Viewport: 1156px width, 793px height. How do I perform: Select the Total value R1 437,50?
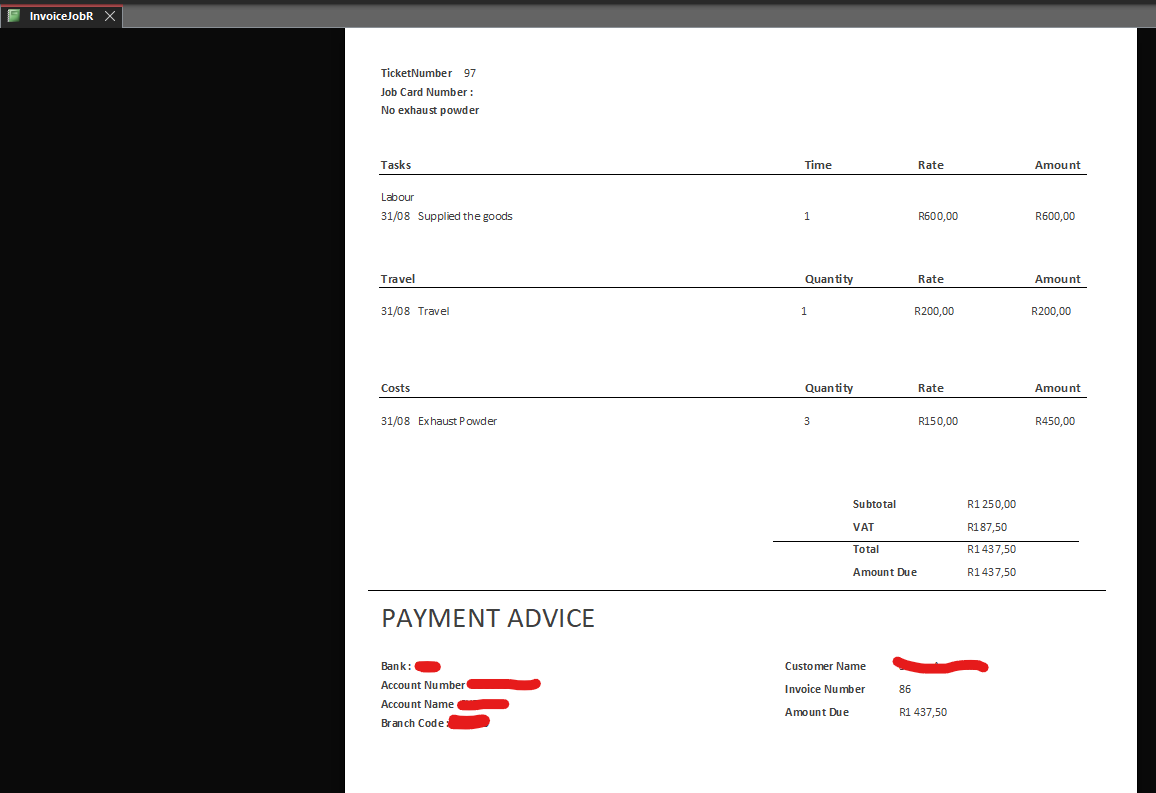(992, 549)
